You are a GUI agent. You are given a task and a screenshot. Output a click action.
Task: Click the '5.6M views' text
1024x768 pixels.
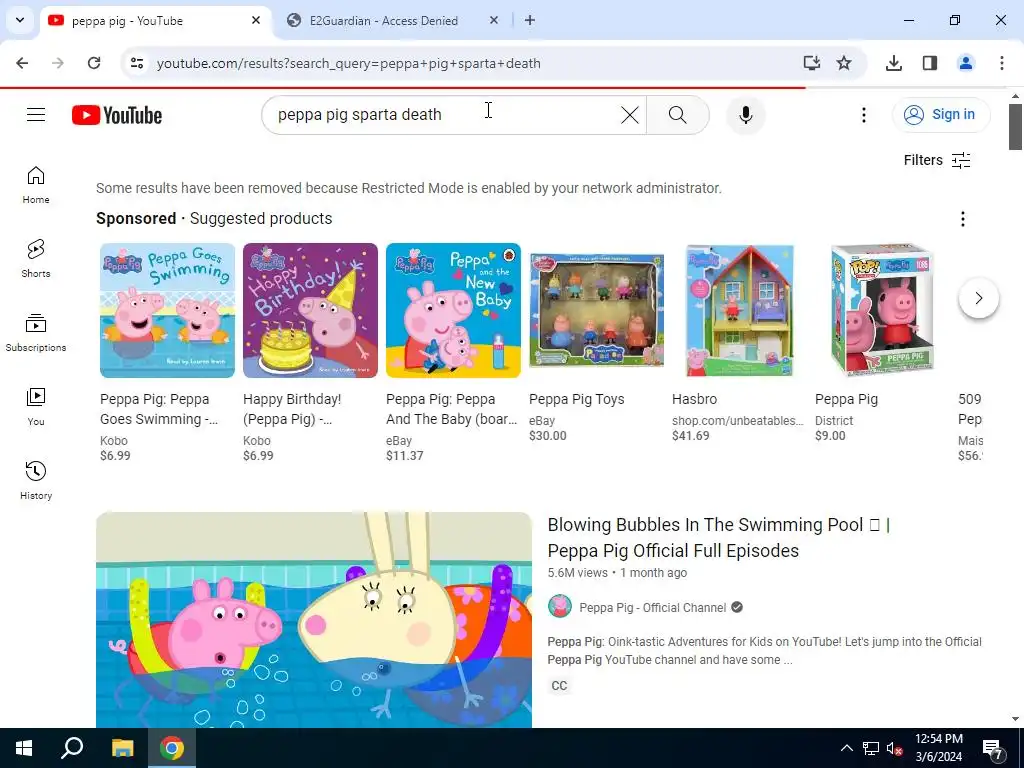pyautogui.click(x=577, y=573)
